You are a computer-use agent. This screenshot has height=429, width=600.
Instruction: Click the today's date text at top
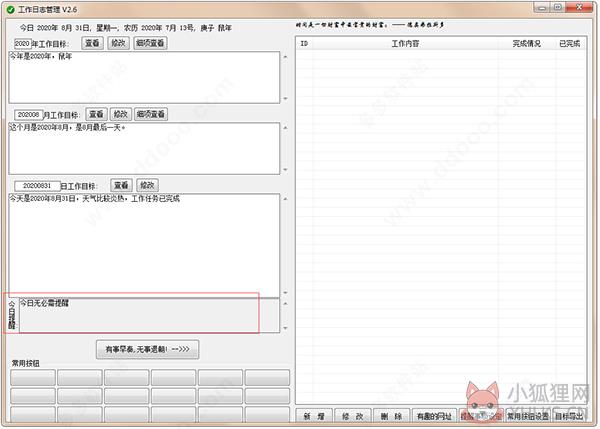(126, 28)
